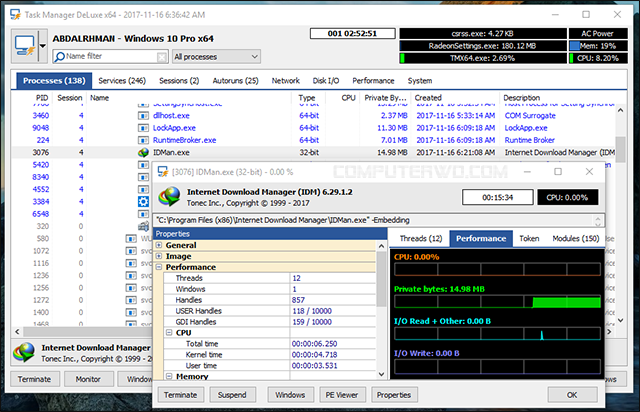This screenshot has height=412, width=640.
Task: Collapse the Memory properties group
Action: point(169,376)
